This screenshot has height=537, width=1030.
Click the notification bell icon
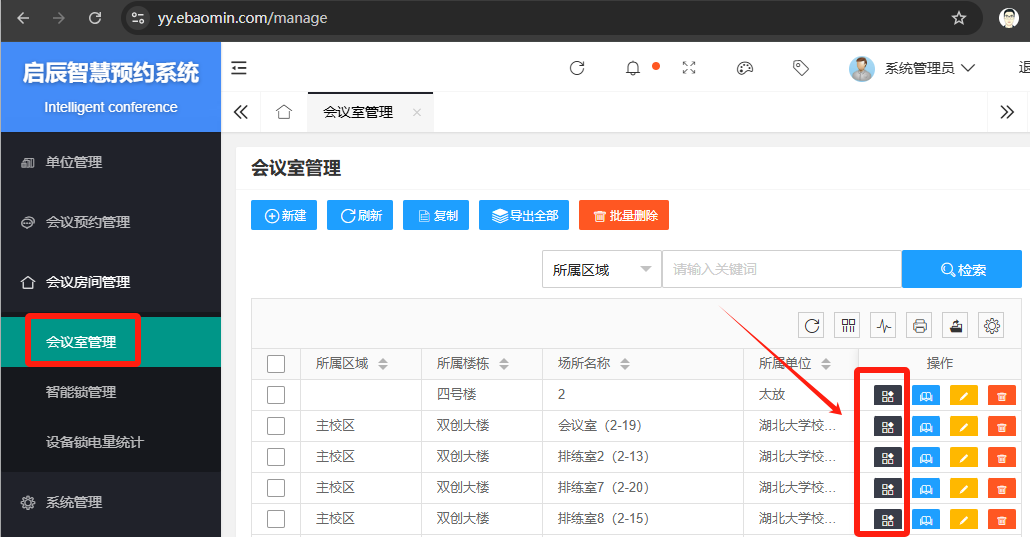(633, 68)
